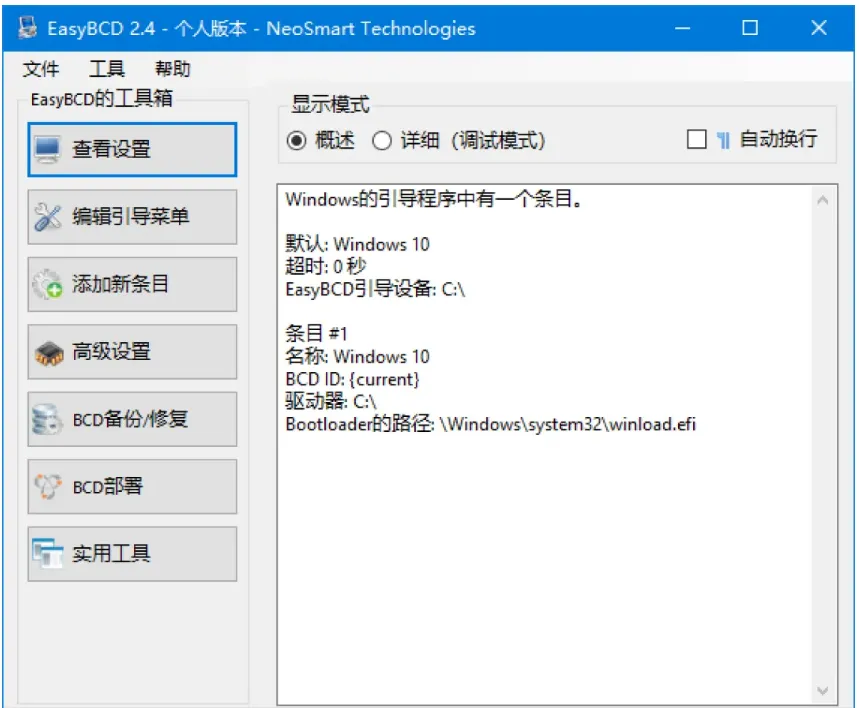Click the scrollbar down arrow in text pane

(822, 691)
